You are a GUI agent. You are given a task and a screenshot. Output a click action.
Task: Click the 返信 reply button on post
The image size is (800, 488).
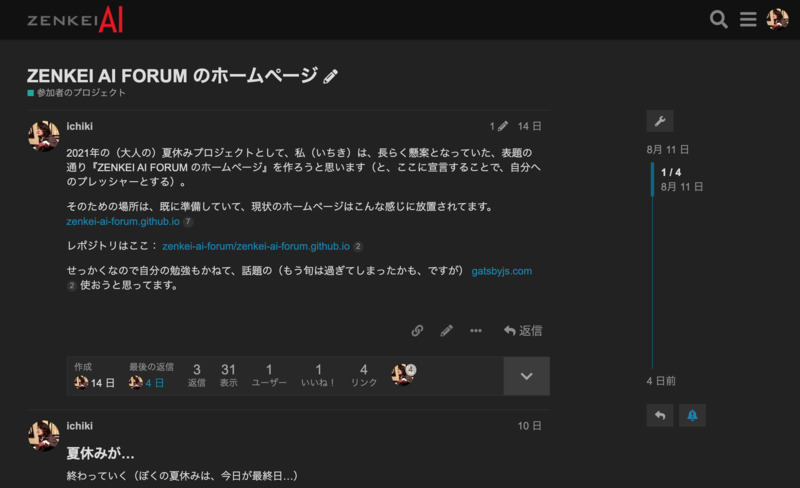click(523, 331)
